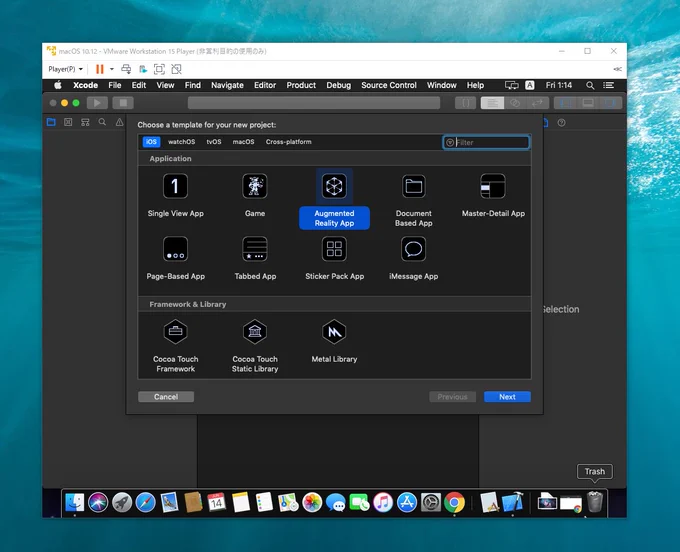Switch to the Cross-platform tab

tap(288, 142)
